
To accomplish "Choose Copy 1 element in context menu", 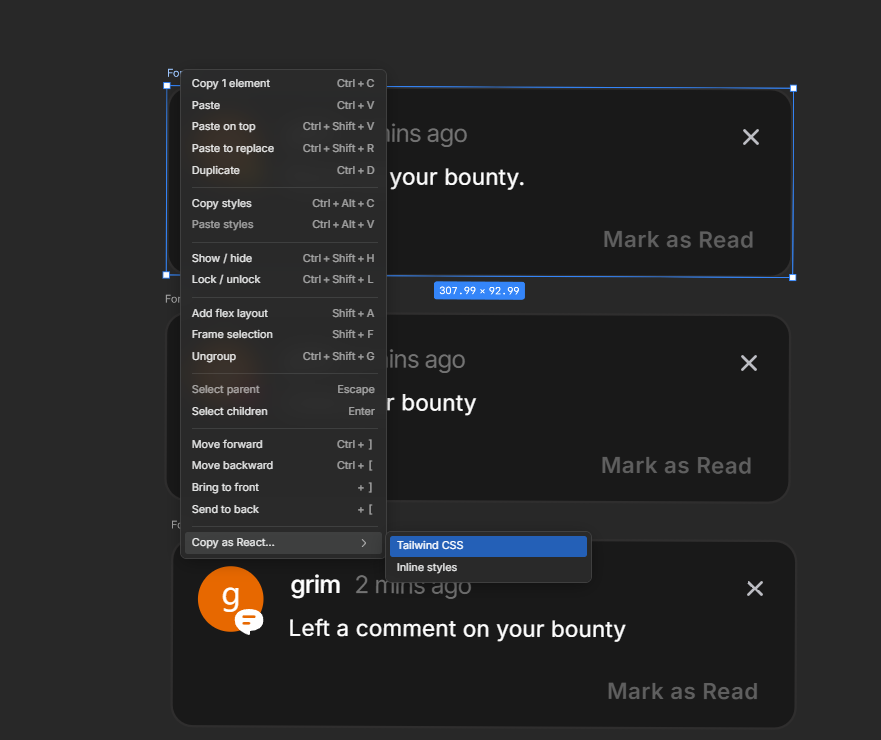I will pyautogui.click(x=283, y=83).
